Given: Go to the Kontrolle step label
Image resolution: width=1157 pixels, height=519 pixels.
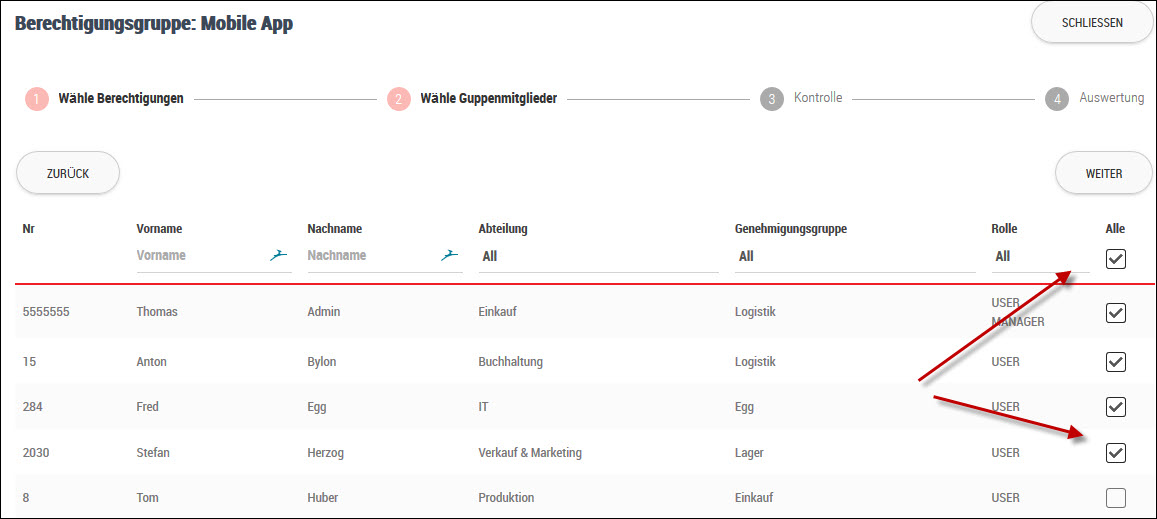Looking at the screenshot, I should tap(818, 97).
